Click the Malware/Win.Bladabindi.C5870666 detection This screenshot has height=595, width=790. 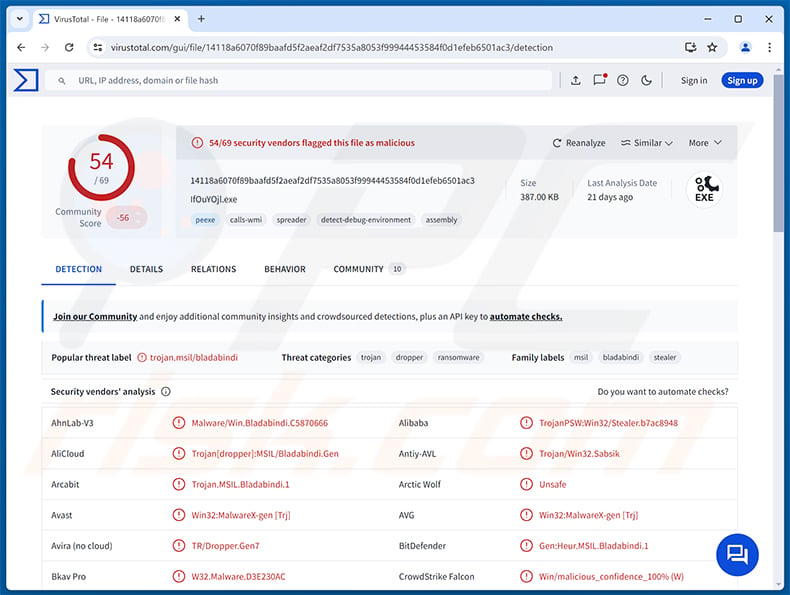point(259,423)
